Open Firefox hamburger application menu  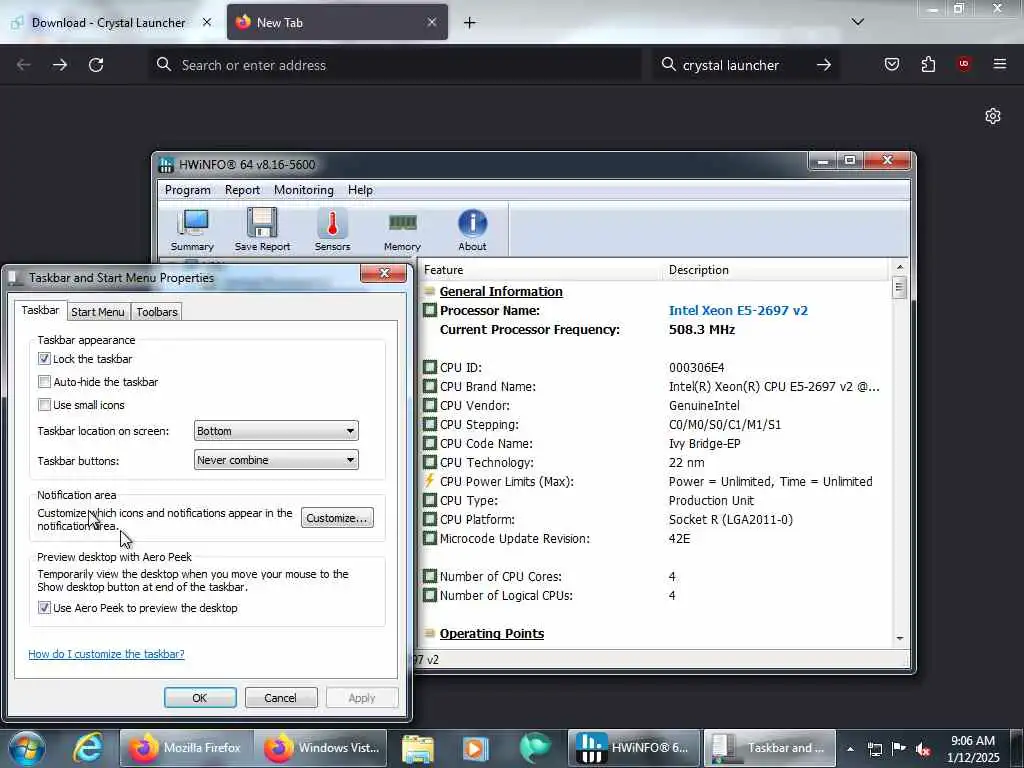pos(1000,64)
